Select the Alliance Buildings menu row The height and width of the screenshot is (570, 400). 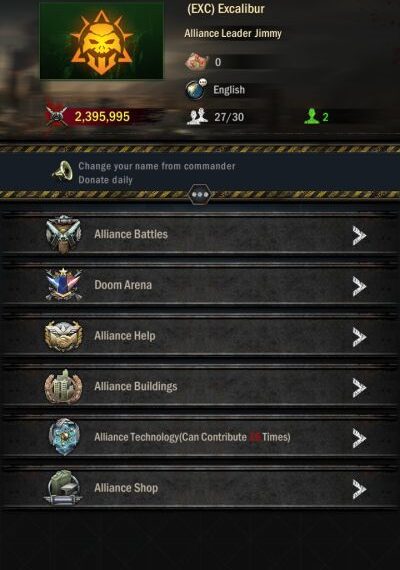[x=200, y=387]
